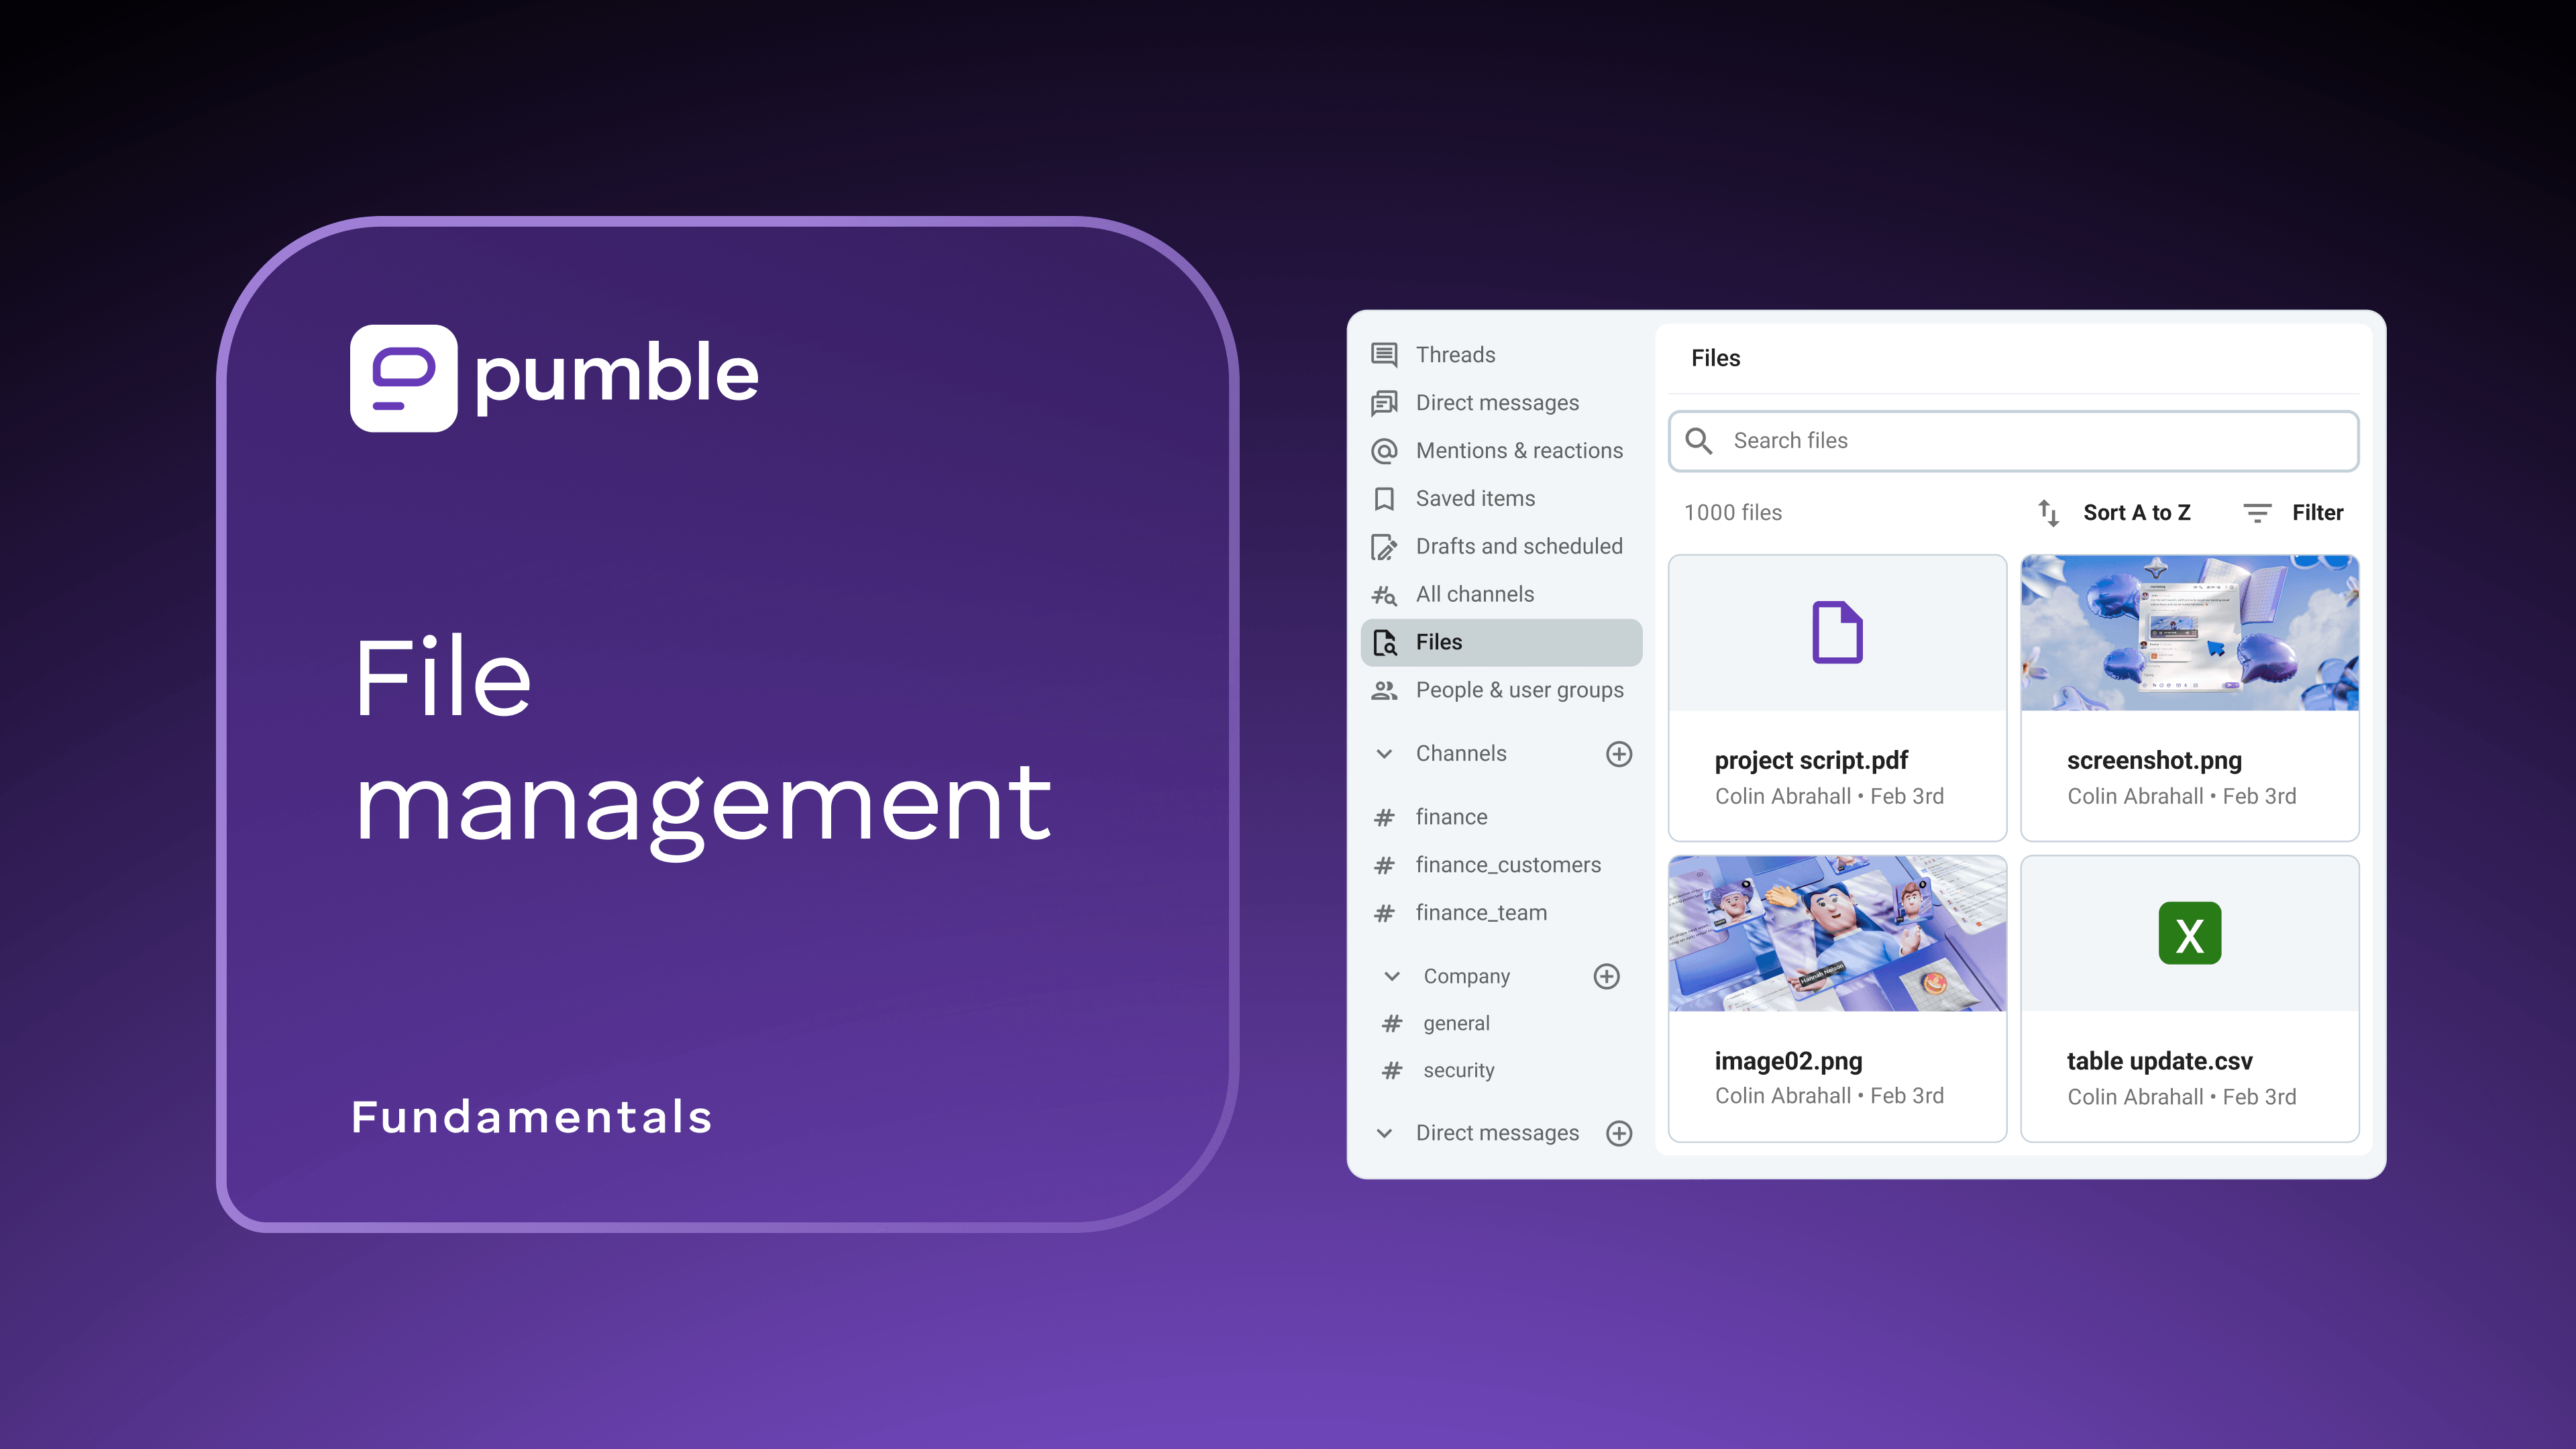Open the screenshot.png thumbnail
This screenshot has height=1449, width=2576.
[x=2190, y=633]
